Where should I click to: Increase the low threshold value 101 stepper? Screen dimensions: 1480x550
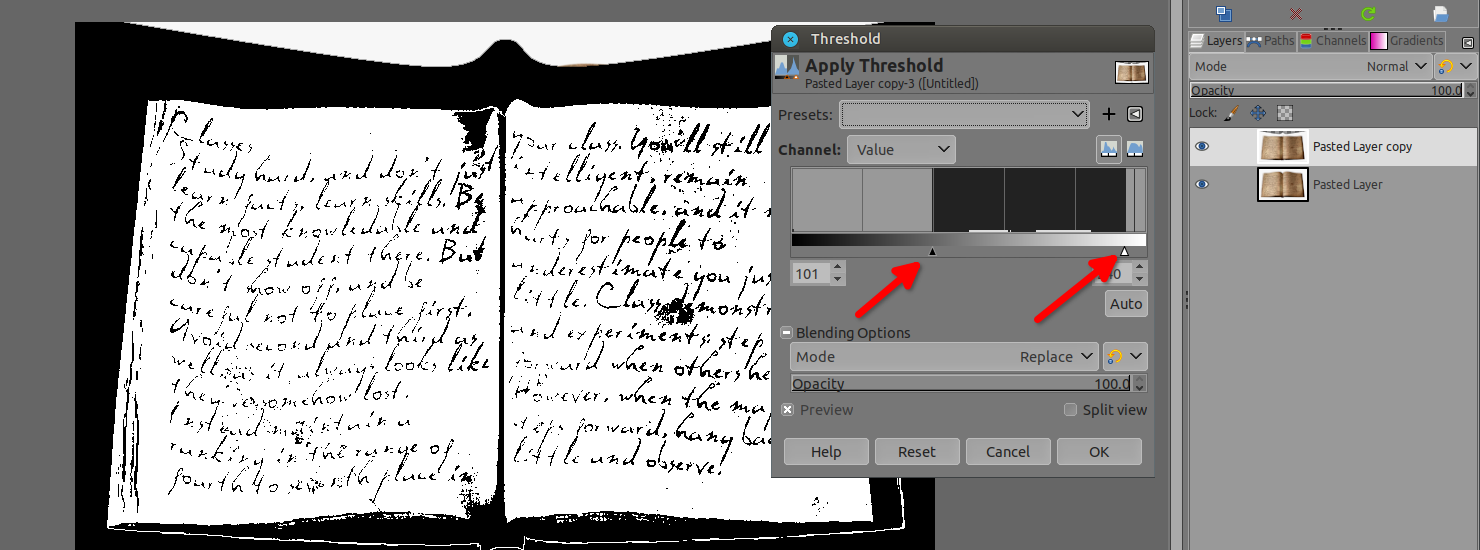838,268
